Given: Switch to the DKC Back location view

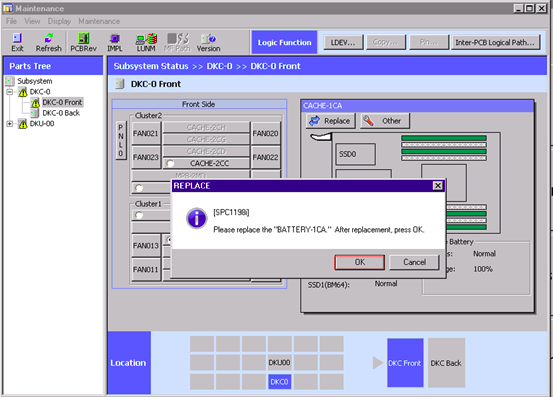Looking at the screenshot, I should coord(446,363).
